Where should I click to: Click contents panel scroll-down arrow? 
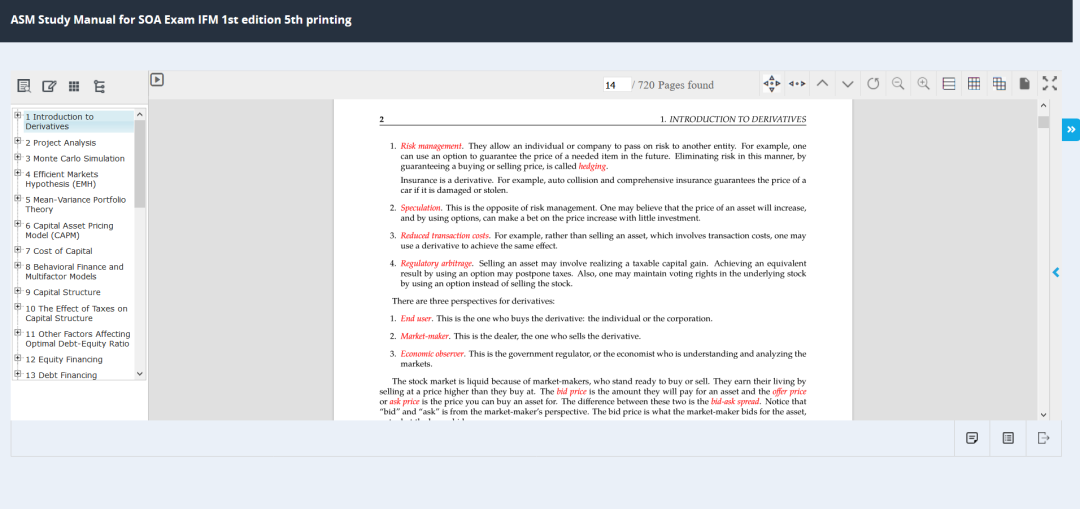point(140,374)
